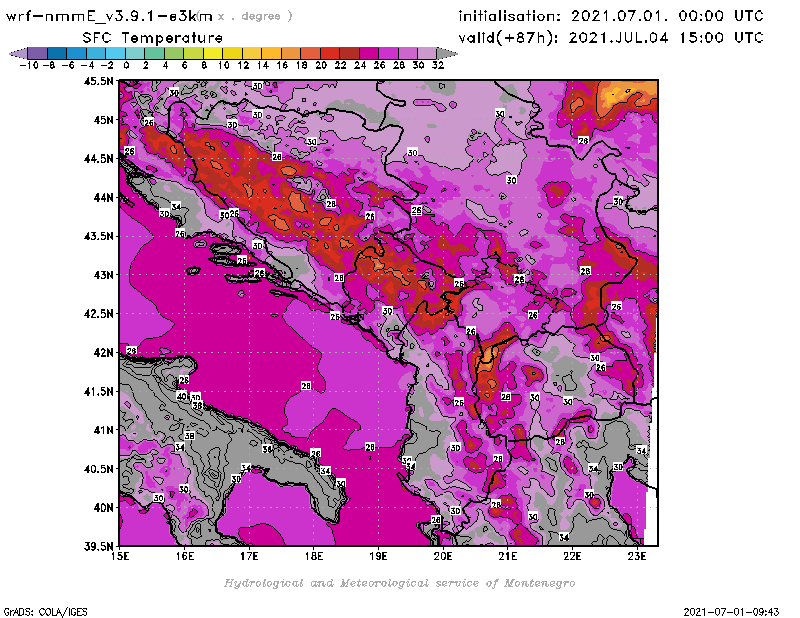Select the '16E' longitude label
The width and height of the screenshot is (800, 618).
coord(185,556)
